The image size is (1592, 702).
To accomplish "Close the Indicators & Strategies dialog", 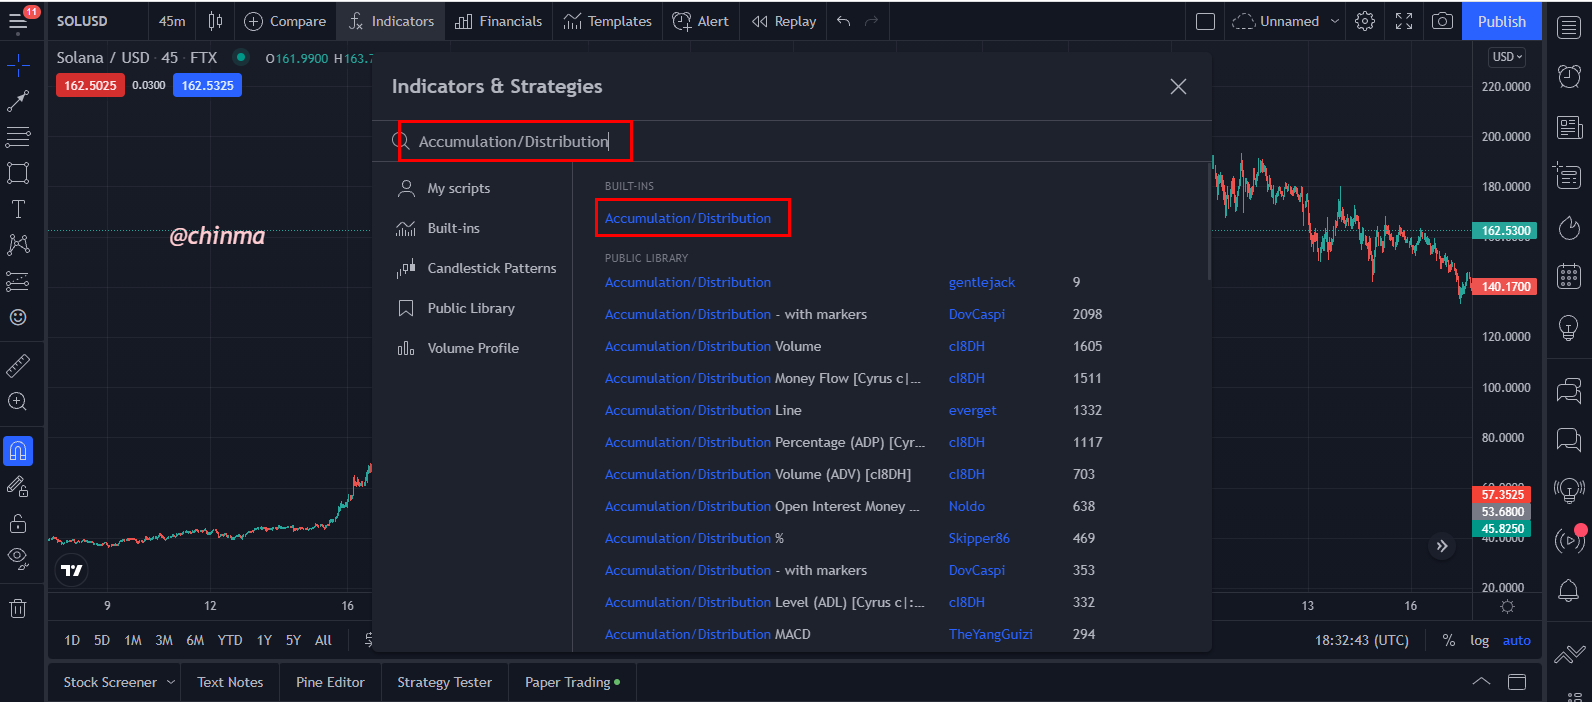I will click(1178, 87).
